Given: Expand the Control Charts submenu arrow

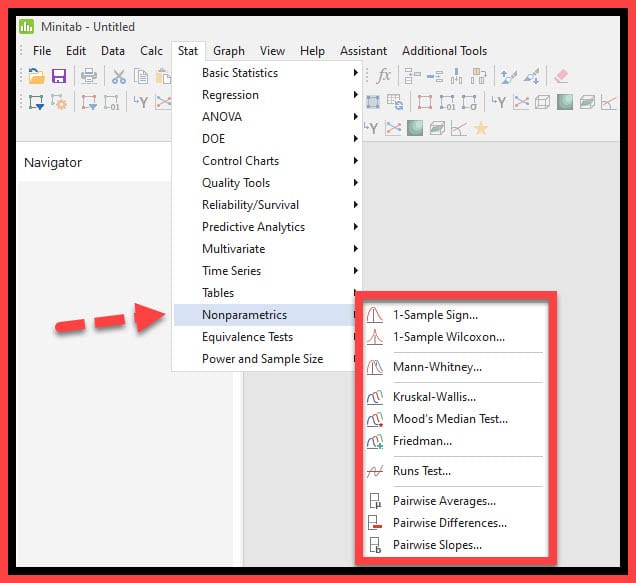Looking at the screenshot, I should [x=356, y=161].
